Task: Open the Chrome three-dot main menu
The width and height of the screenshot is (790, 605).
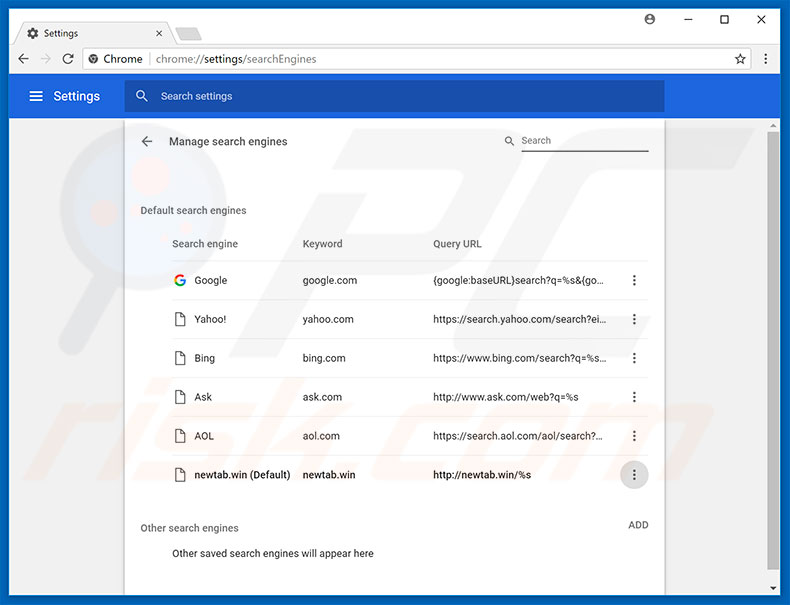Action: point(765,59)
